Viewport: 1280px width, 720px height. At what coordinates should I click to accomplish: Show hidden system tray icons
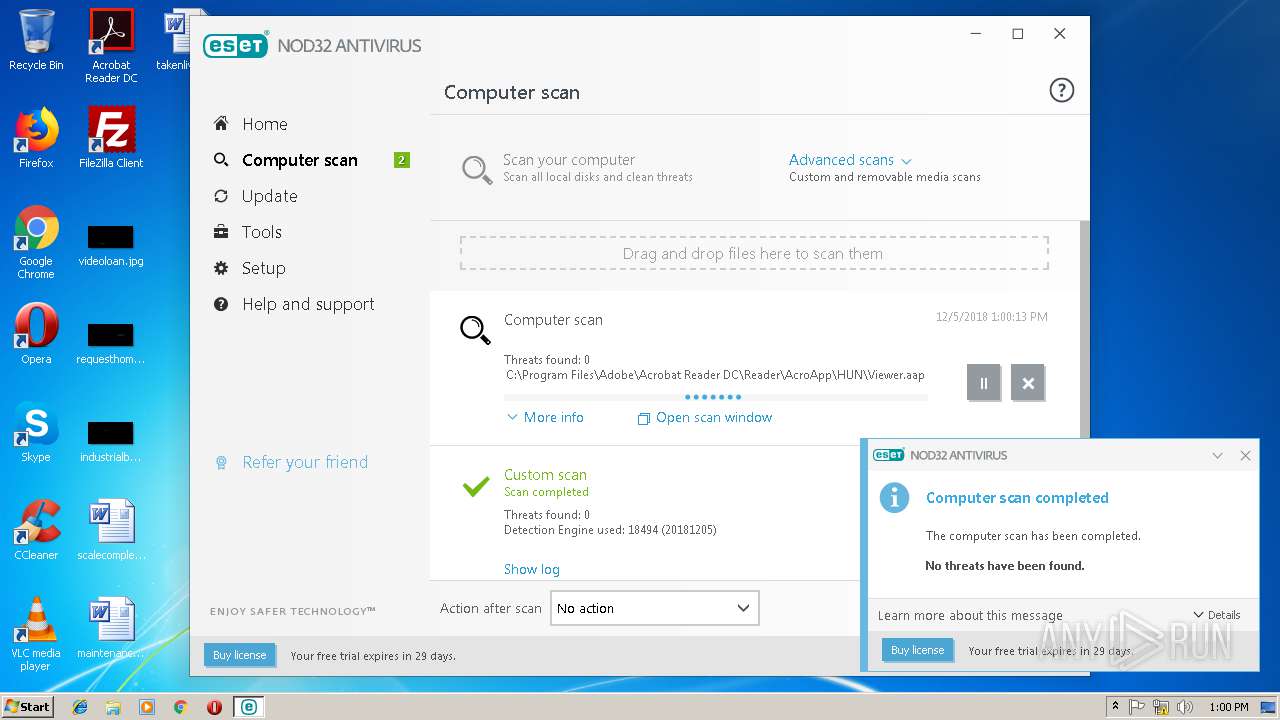tap(1114, 707)
